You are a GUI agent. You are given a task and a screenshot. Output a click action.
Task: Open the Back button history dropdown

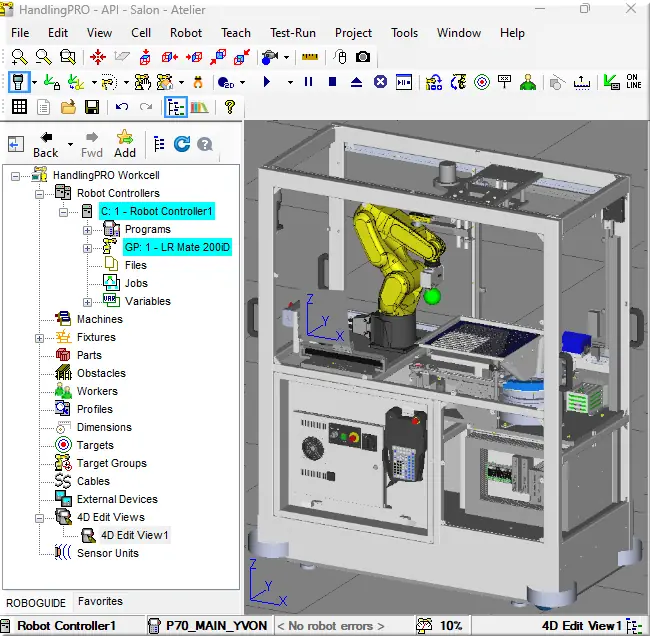(70, 144)
